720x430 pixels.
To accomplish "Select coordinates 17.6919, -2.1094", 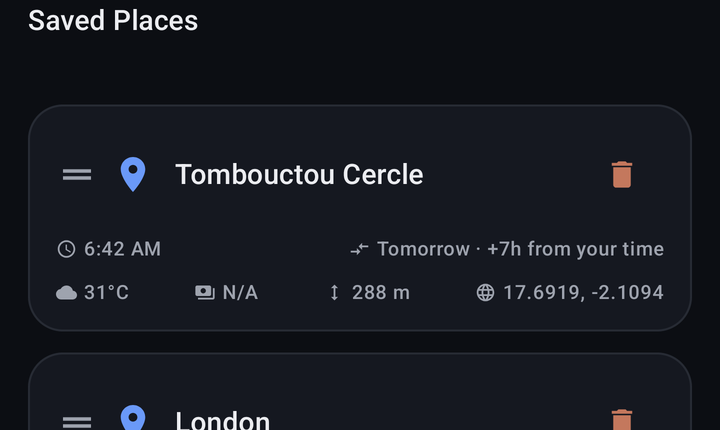I will coord(584,293).
